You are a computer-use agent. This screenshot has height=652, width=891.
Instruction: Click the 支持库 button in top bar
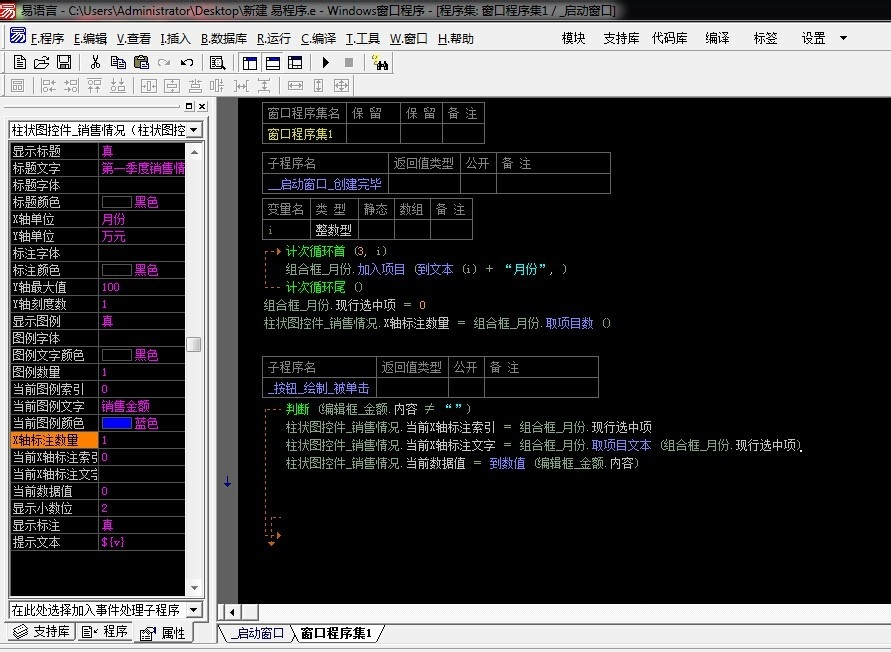point(621,38)
